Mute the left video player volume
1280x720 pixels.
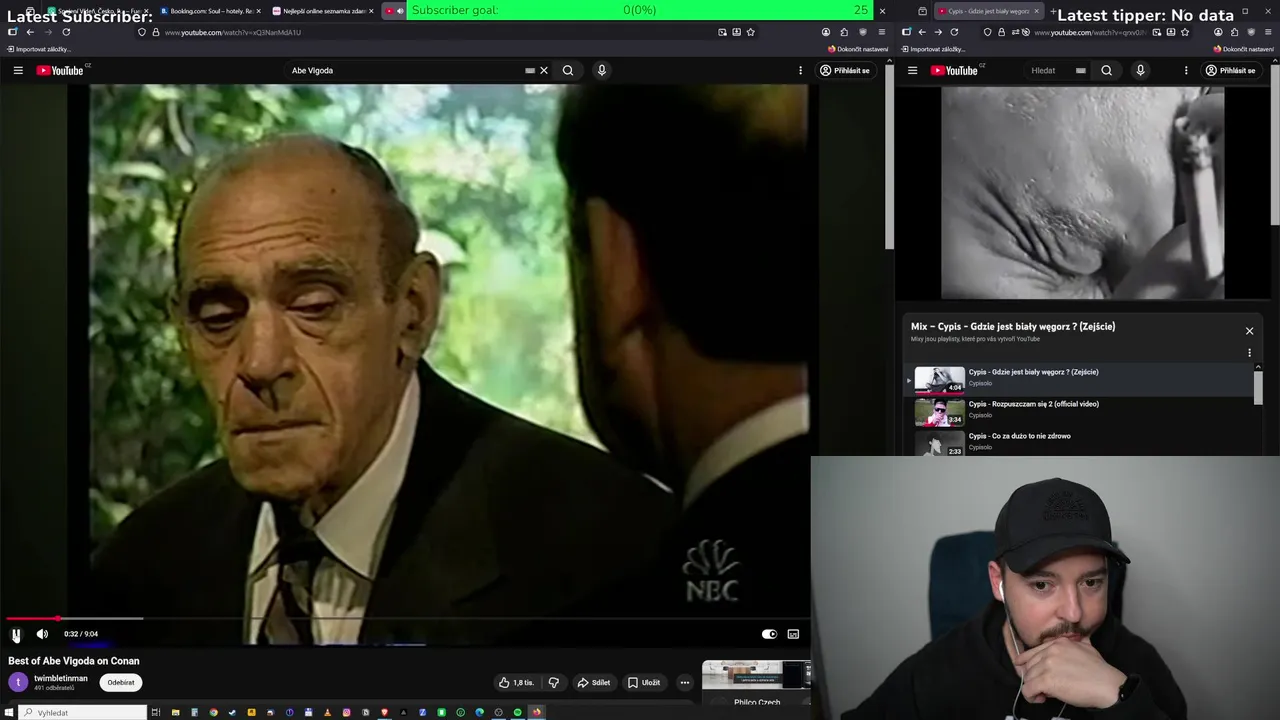coord(42,634)
